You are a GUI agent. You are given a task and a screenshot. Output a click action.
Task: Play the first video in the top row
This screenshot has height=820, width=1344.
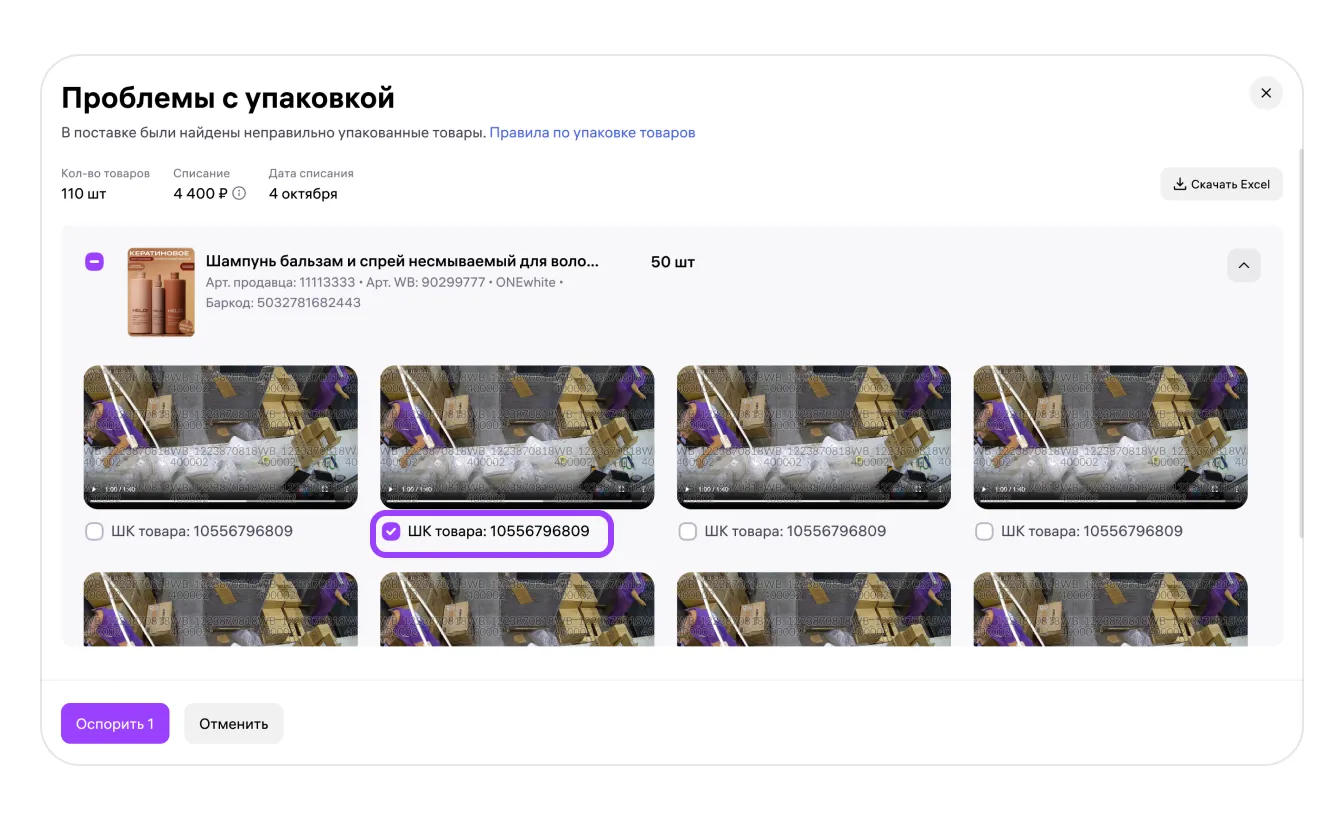tap(94, 489)
